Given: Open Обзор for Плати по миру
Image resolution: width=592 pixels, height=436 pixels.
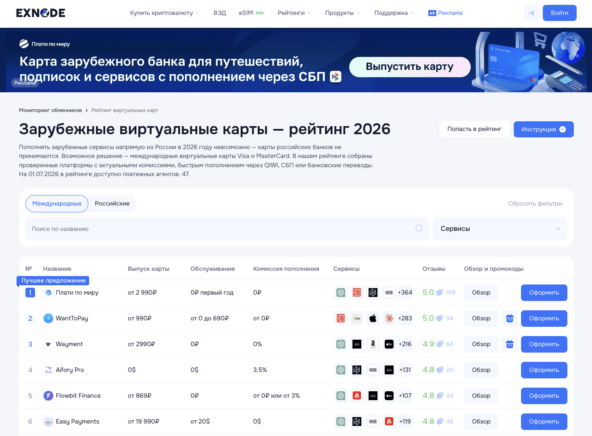Looking at the screenshot, I should (x=481, y=293).
